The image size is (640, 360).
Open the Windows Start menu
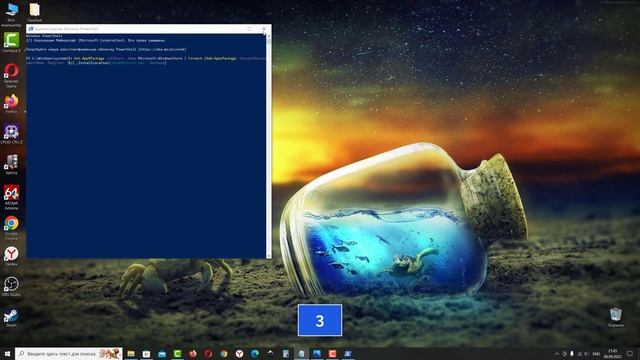[7, 353]
